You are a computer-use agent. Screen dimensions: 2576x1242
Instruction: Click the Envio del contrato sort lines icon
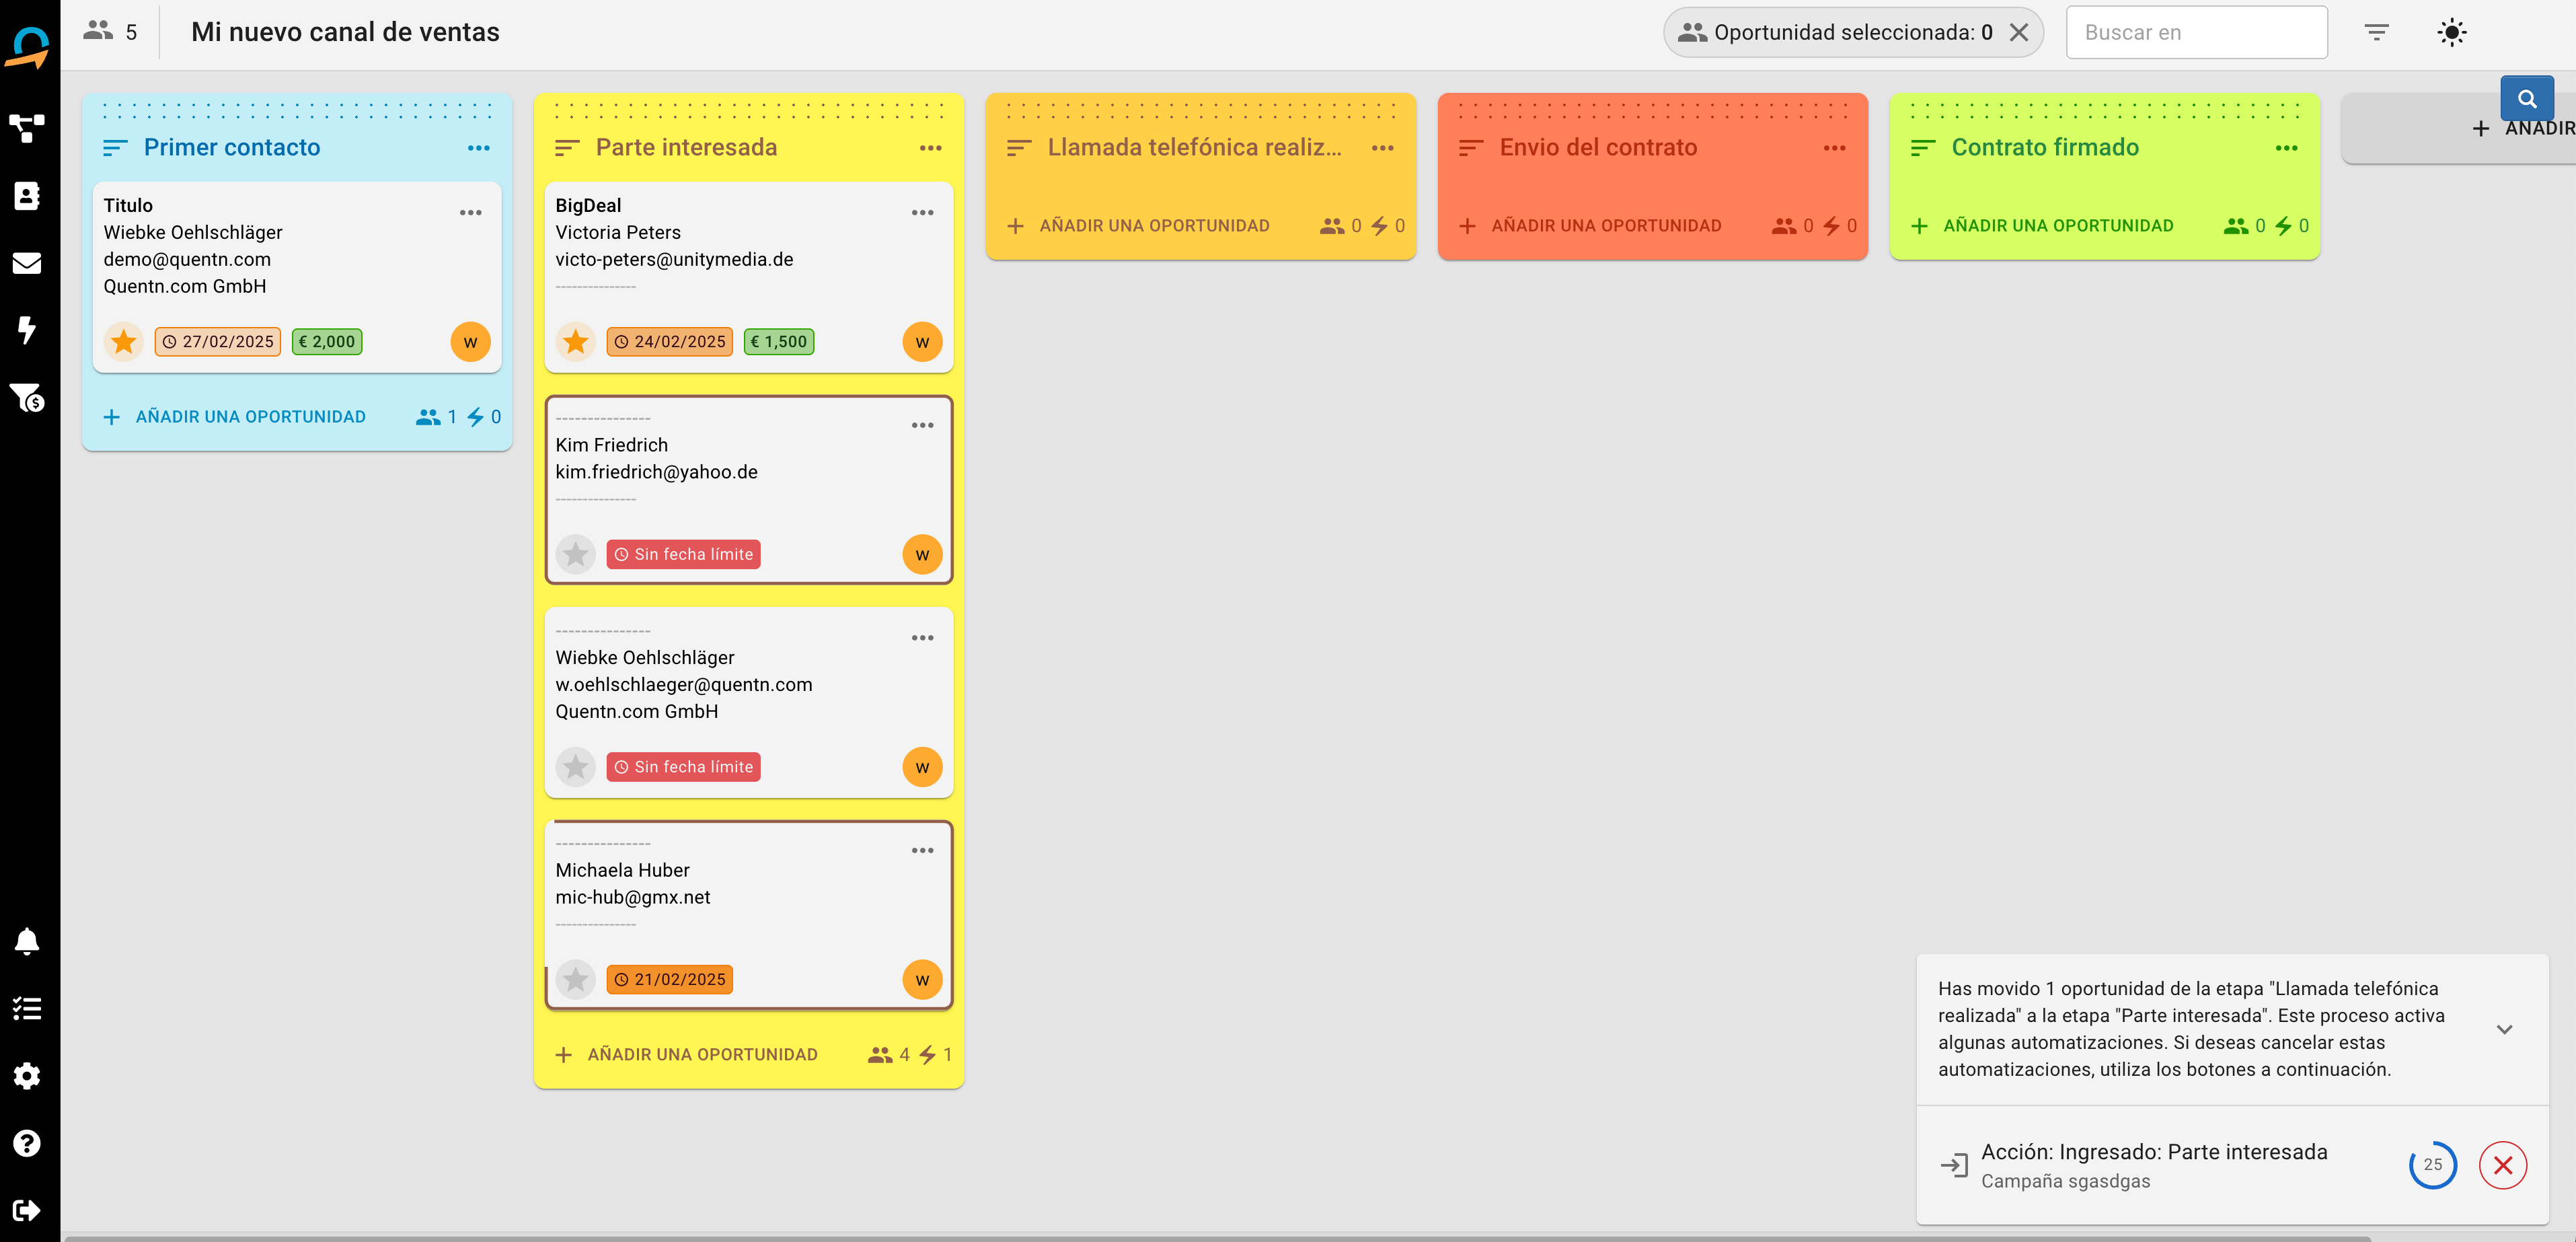(x=1471, y=148)
